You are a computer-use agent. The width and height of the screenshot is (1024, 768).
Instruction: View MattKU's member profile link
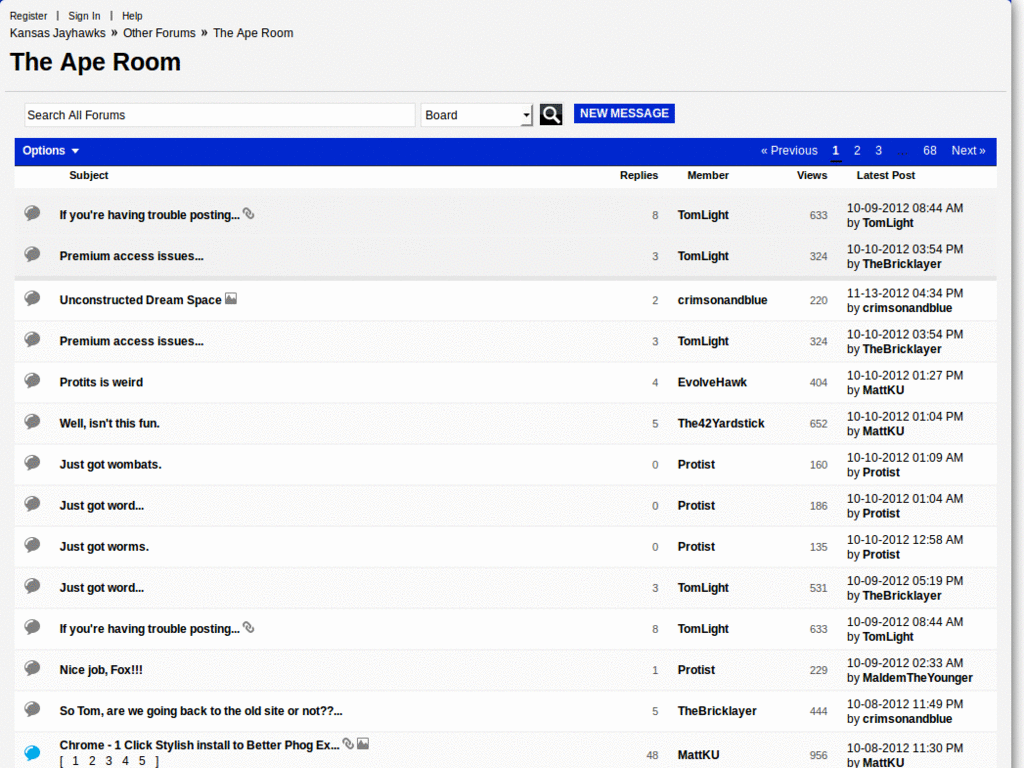(698, 755)
